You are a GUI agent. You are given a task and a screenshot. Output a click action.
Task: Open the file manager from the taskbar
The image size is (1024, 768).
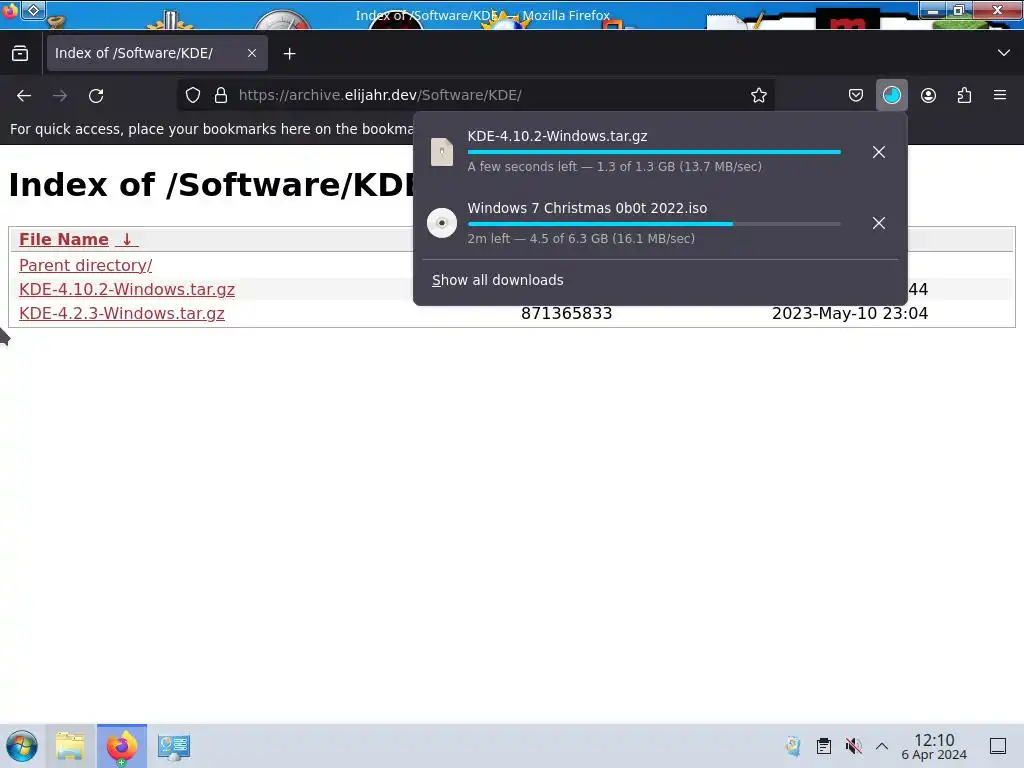(x=70, y=746)
